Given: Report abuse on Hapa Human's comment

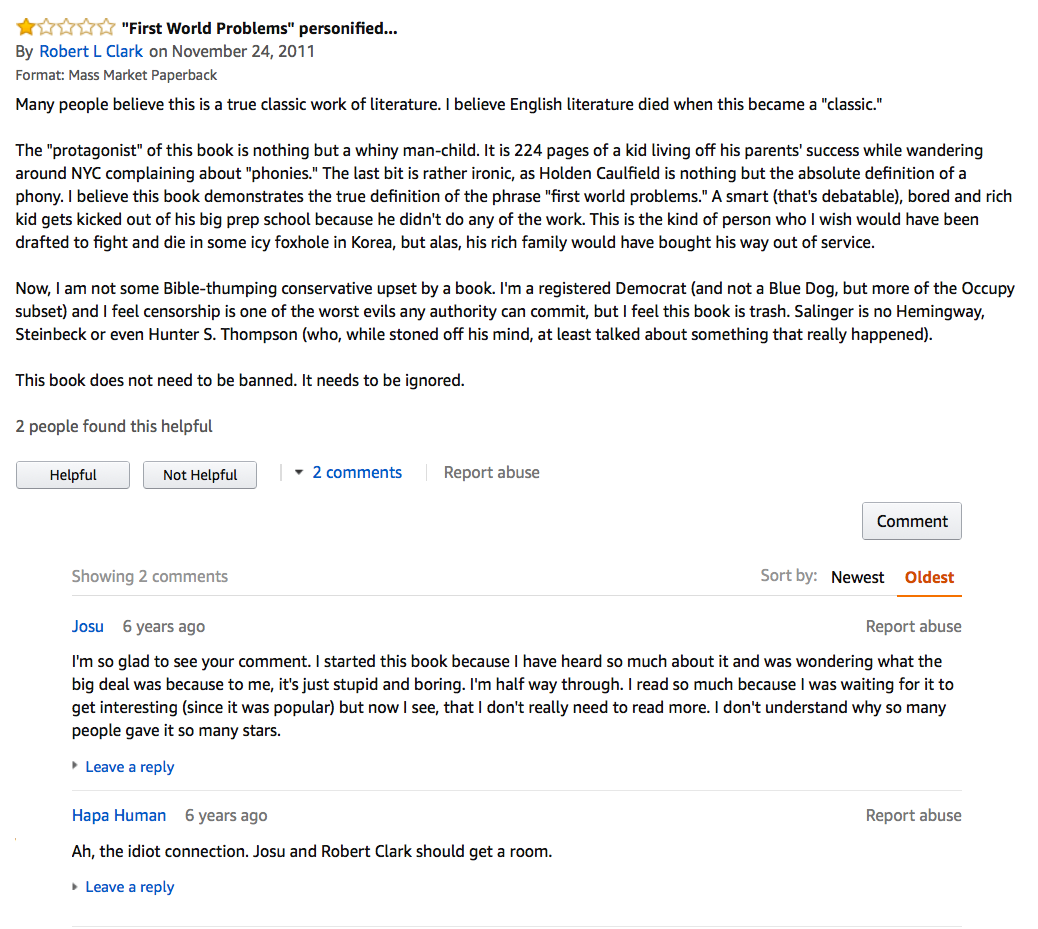Looking at the screenshot, I should 913,815.
